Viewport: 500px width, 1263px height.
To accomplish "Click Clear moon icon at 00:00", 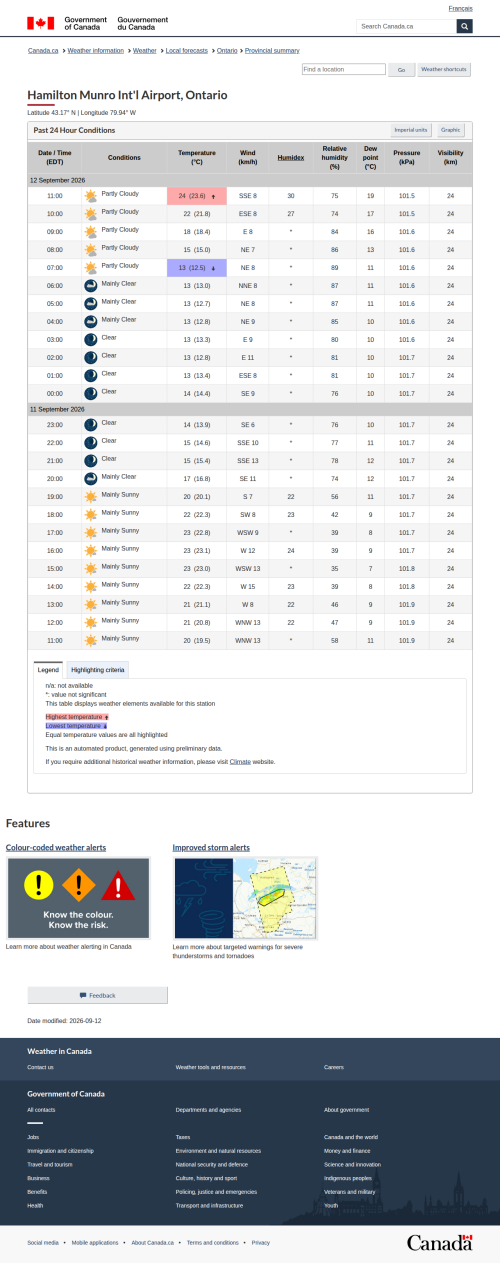I will (91, 393).
